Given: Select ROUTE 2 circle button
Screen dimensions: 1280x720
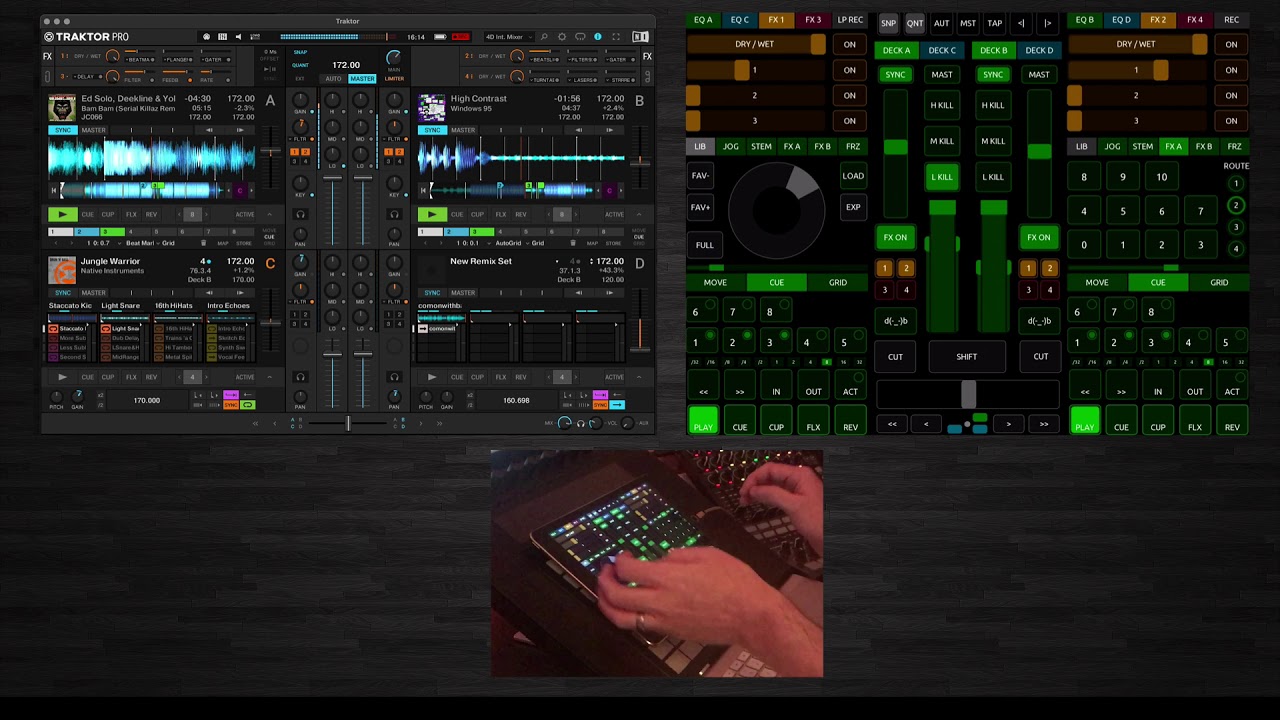Looking at the screenshot, I should (x=1236, y=205).
